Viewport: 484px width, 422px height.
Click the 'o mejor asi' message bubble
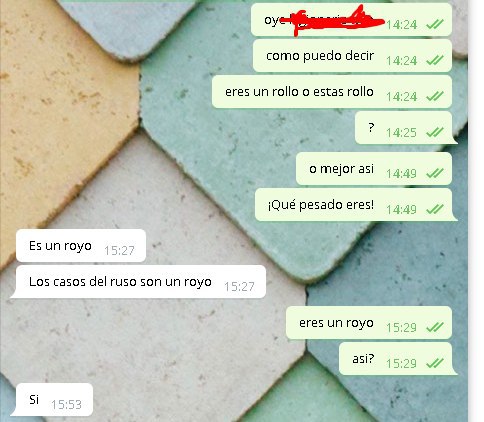pyautogui.click(x=374, y=169)
